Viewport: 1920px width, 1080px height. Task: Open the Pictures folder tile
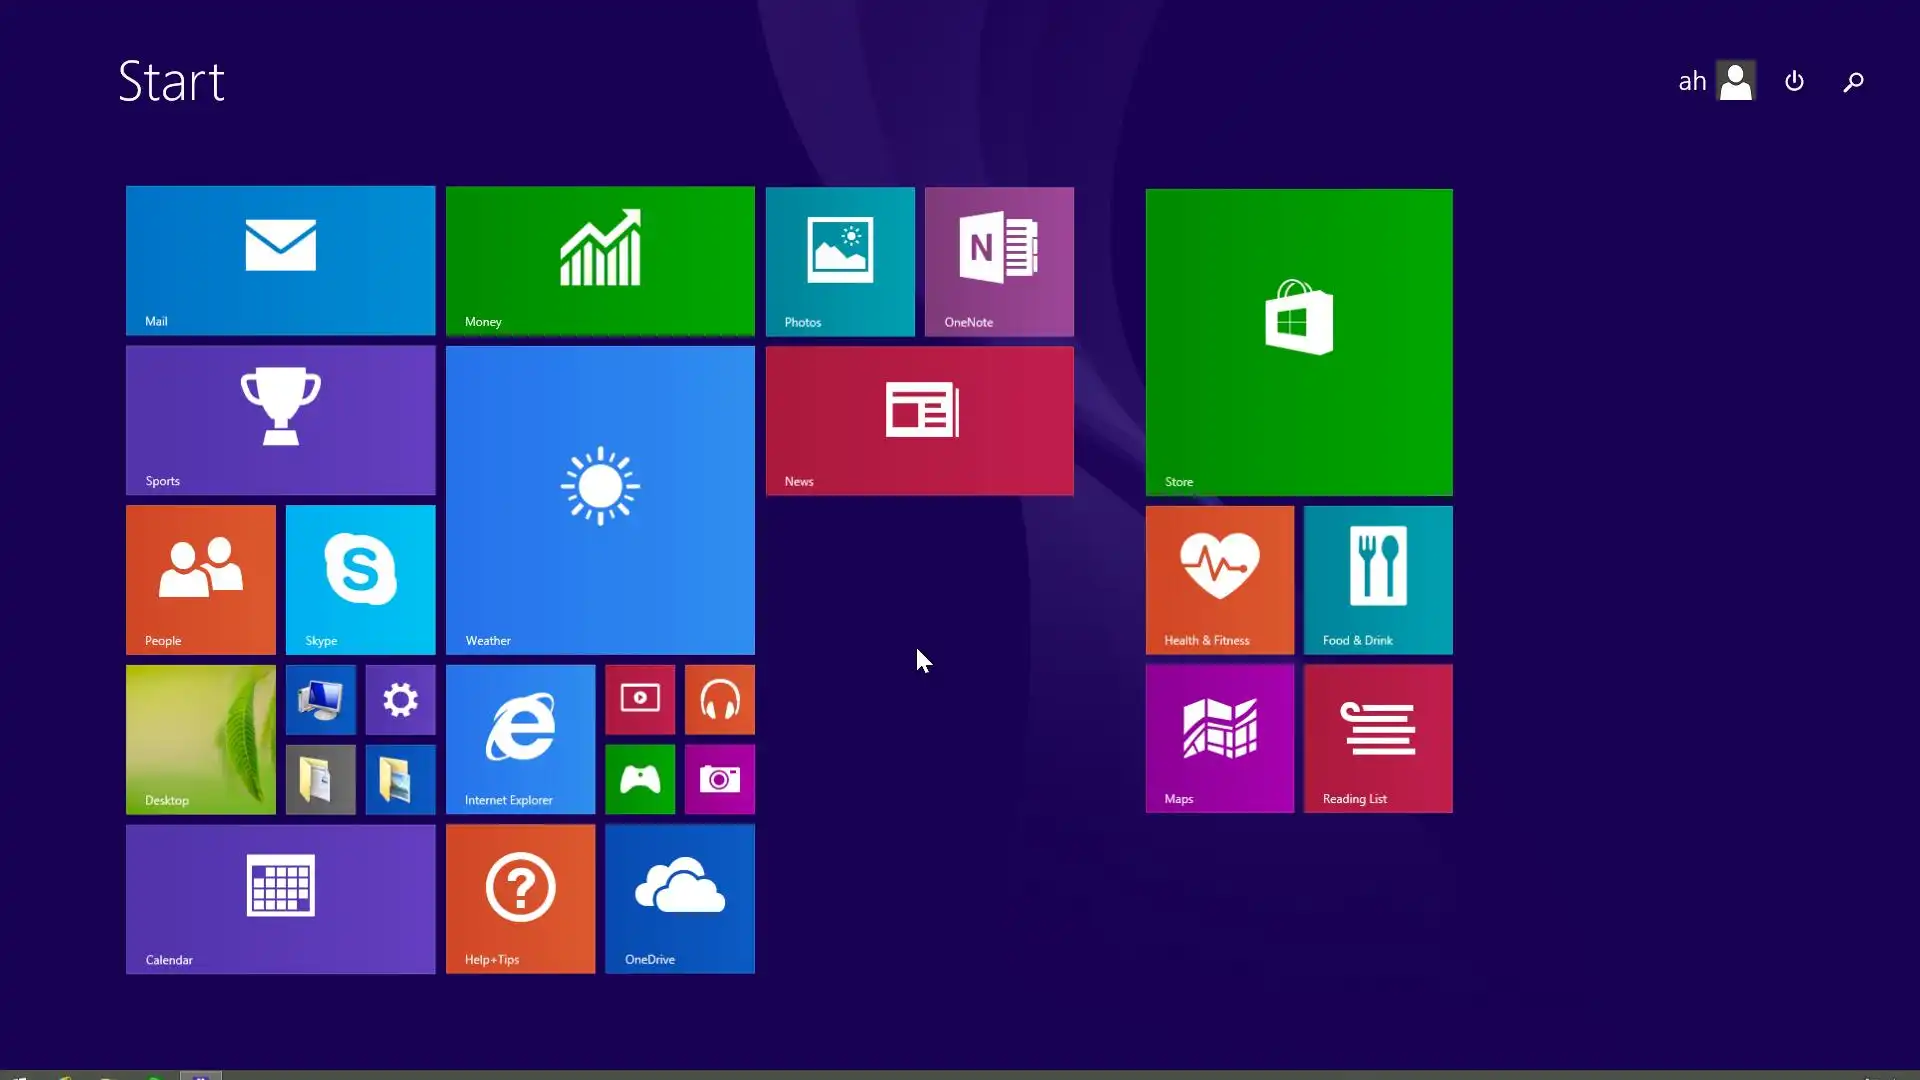[x=400, y=779]
